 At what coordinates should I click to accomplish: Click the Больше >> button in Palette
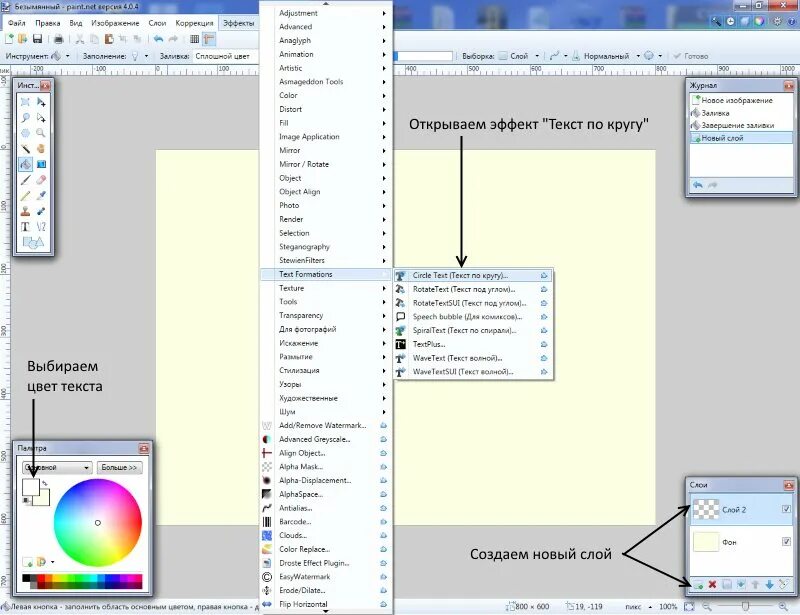[x=119, y=468]
